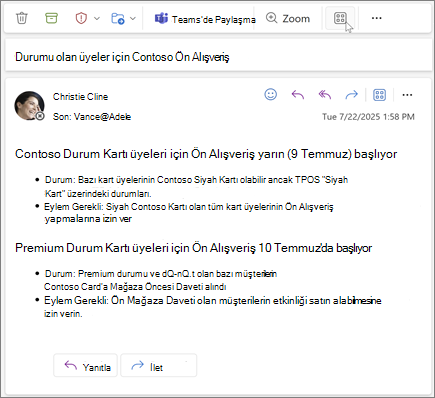The image size is (435, 398).
Task: Forward using the arrow icon in message header
Action: point(352,95)
